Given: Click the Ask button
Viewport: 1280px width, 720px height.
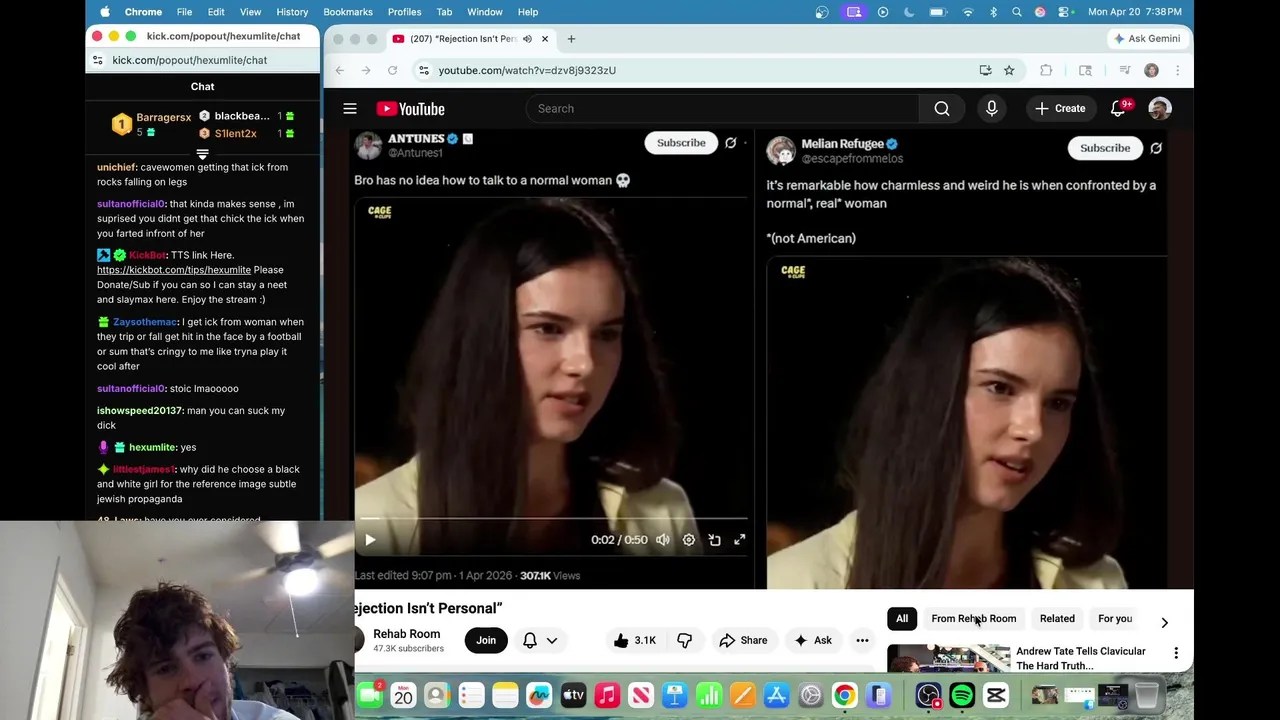Looking at the screenshot, I should point(811,640).
